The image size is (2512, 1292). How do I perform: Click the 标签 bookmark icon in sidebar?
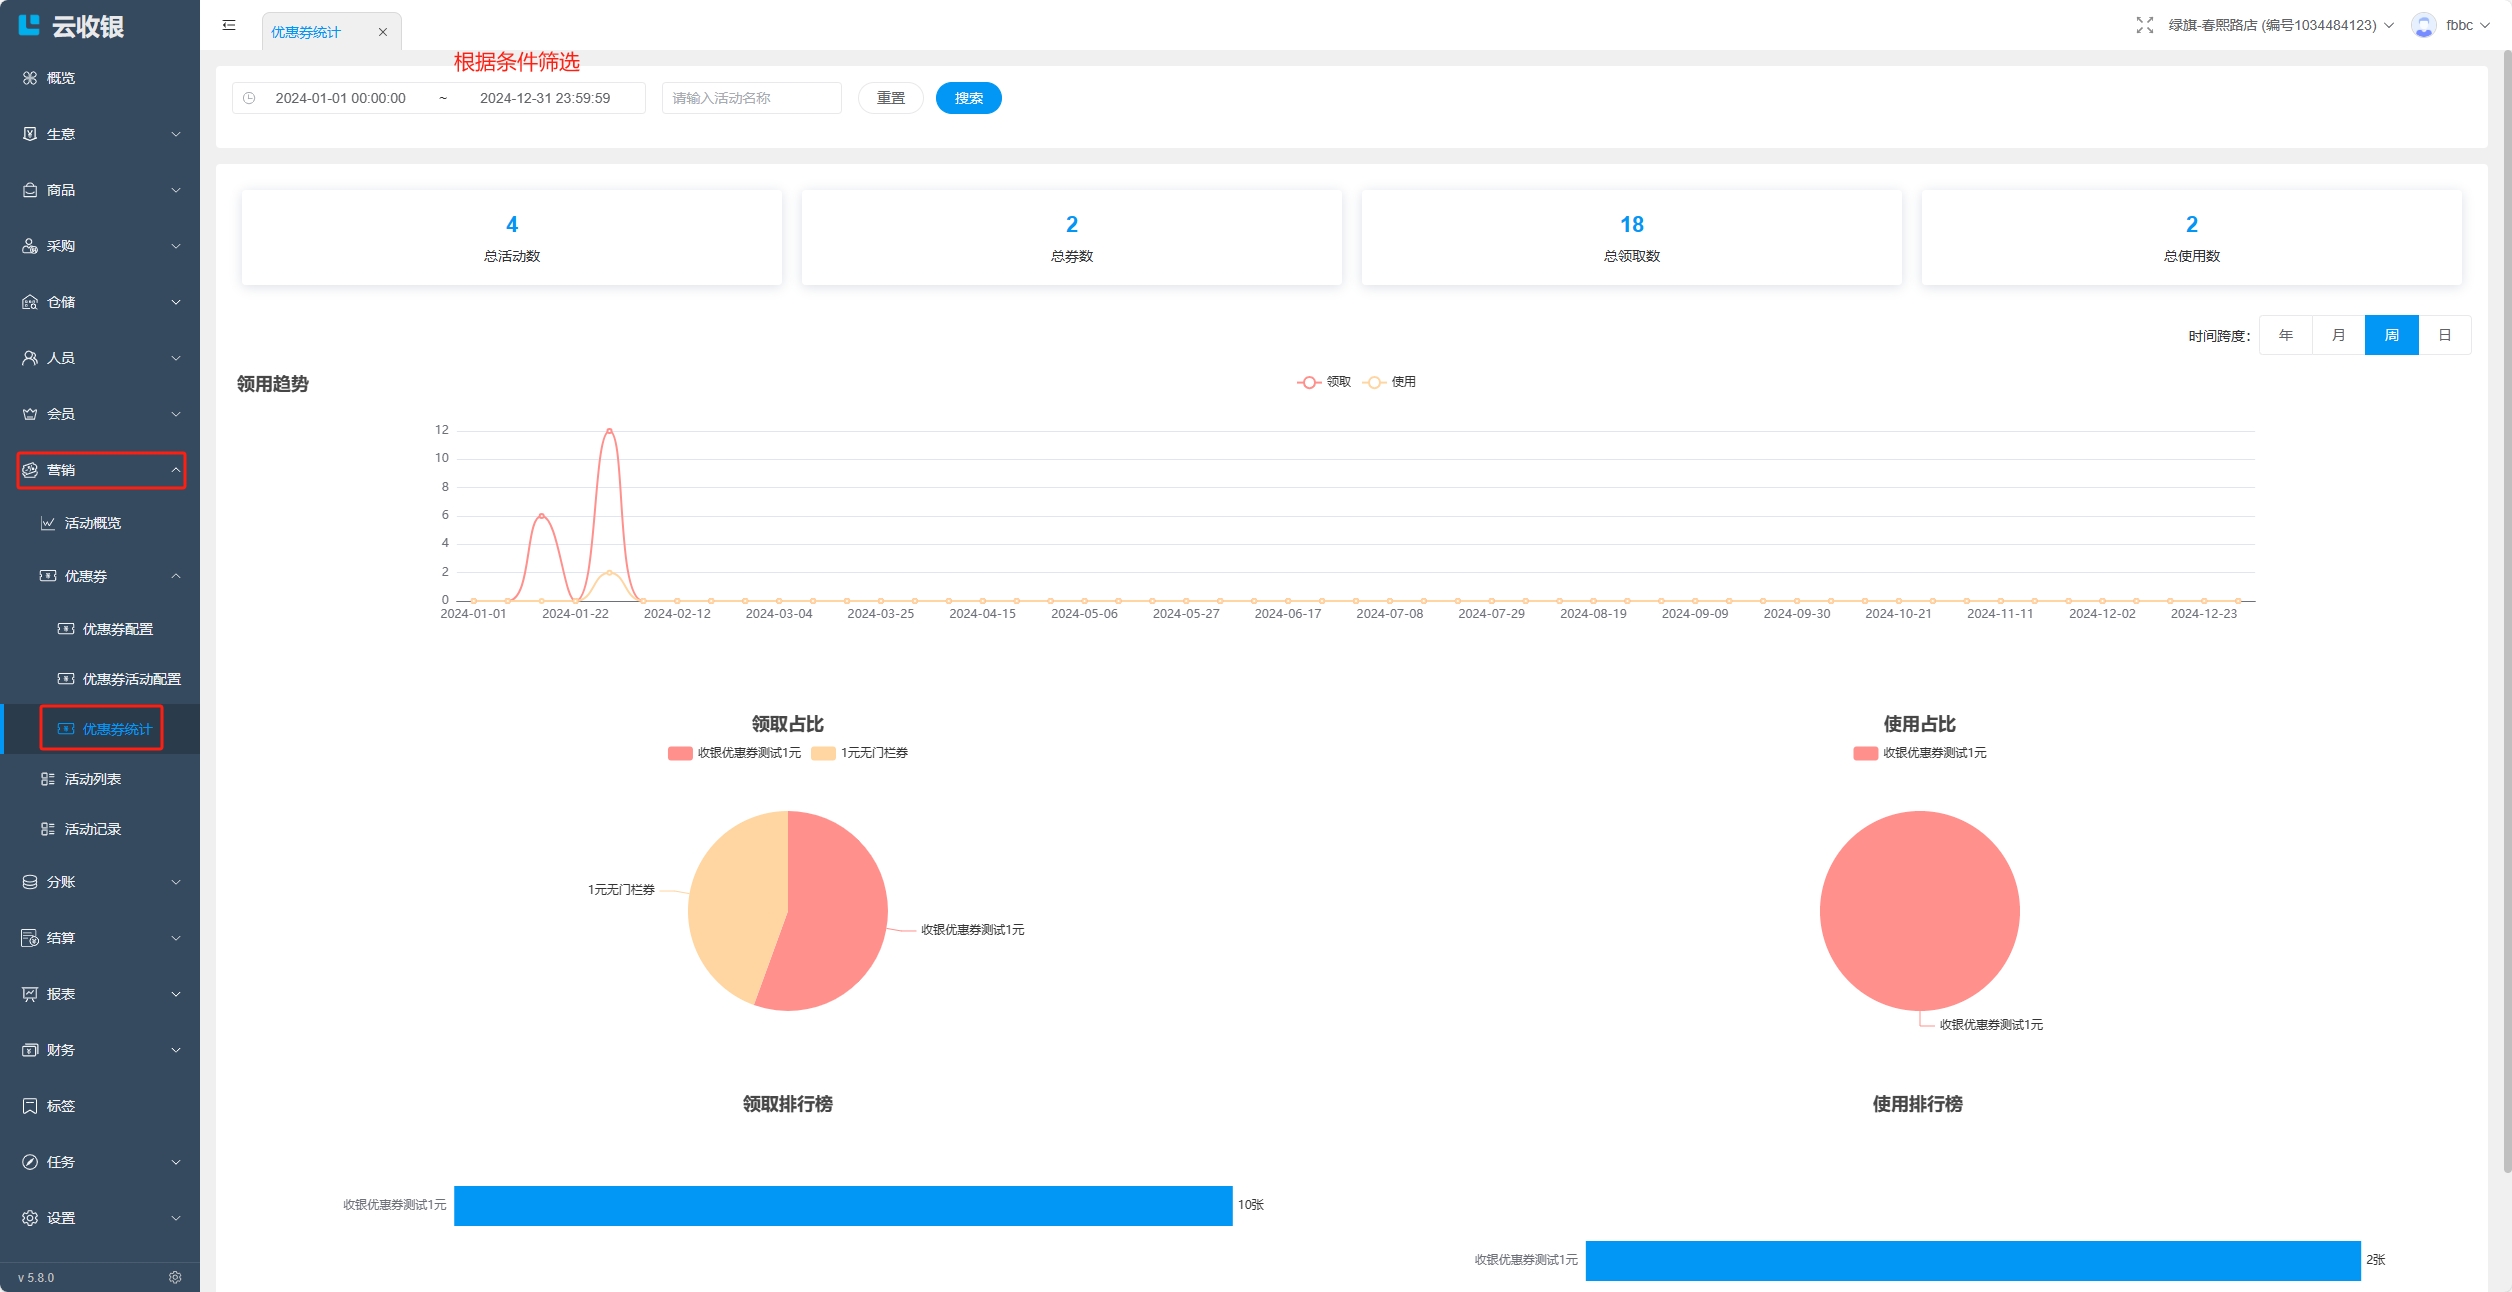(x=30, y=1106)
